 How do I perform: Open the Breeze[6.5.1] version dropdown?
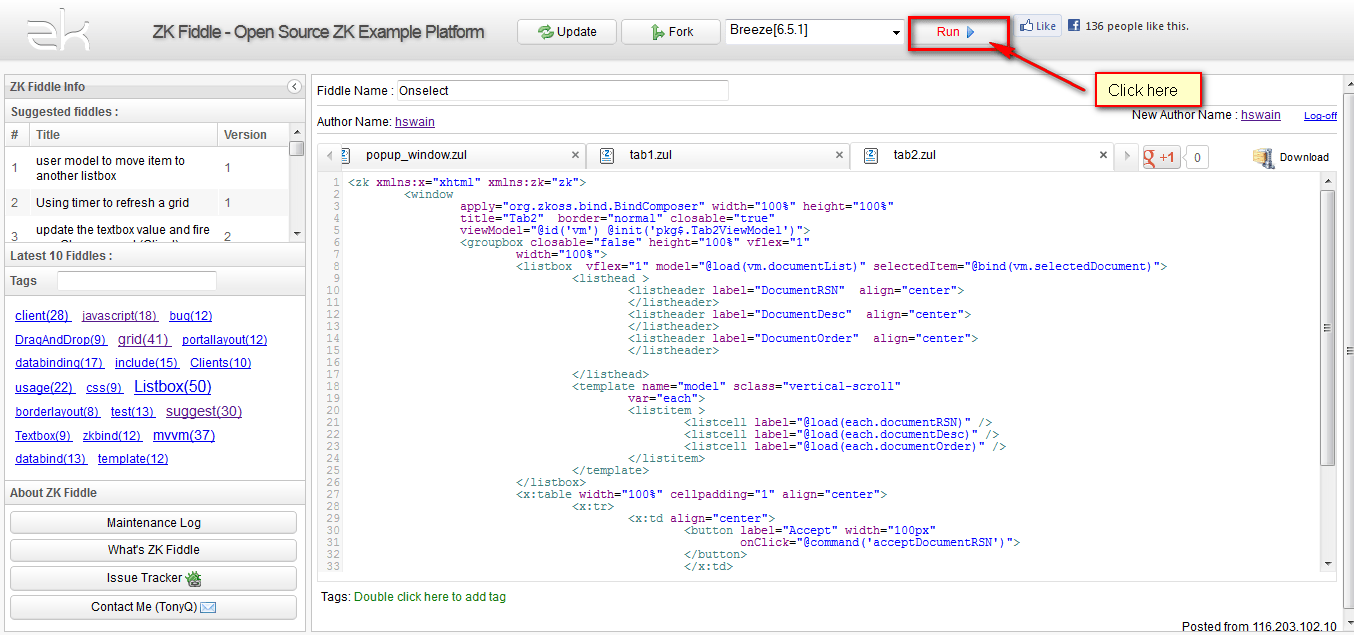coord(897,31)
